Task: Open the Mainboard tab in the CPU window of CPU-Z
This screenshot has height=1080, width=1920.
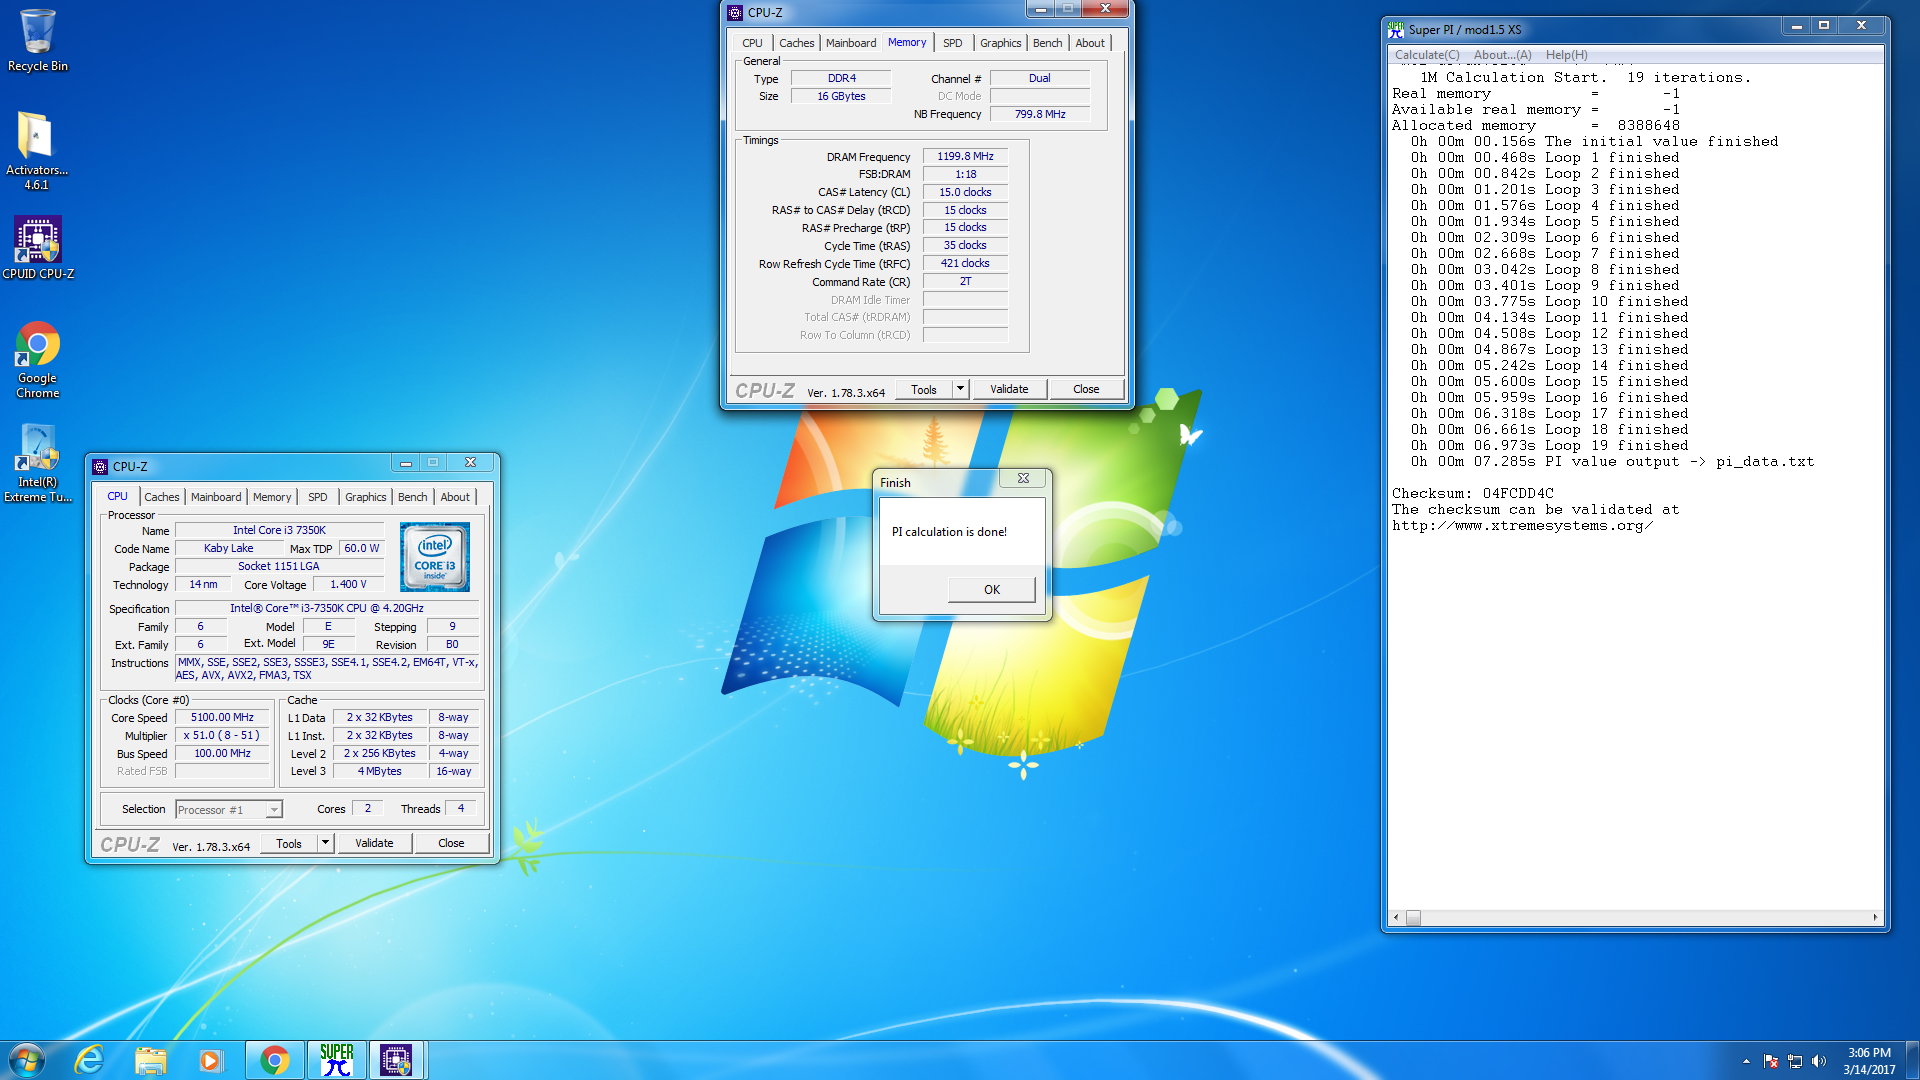Action: point(216,497)
